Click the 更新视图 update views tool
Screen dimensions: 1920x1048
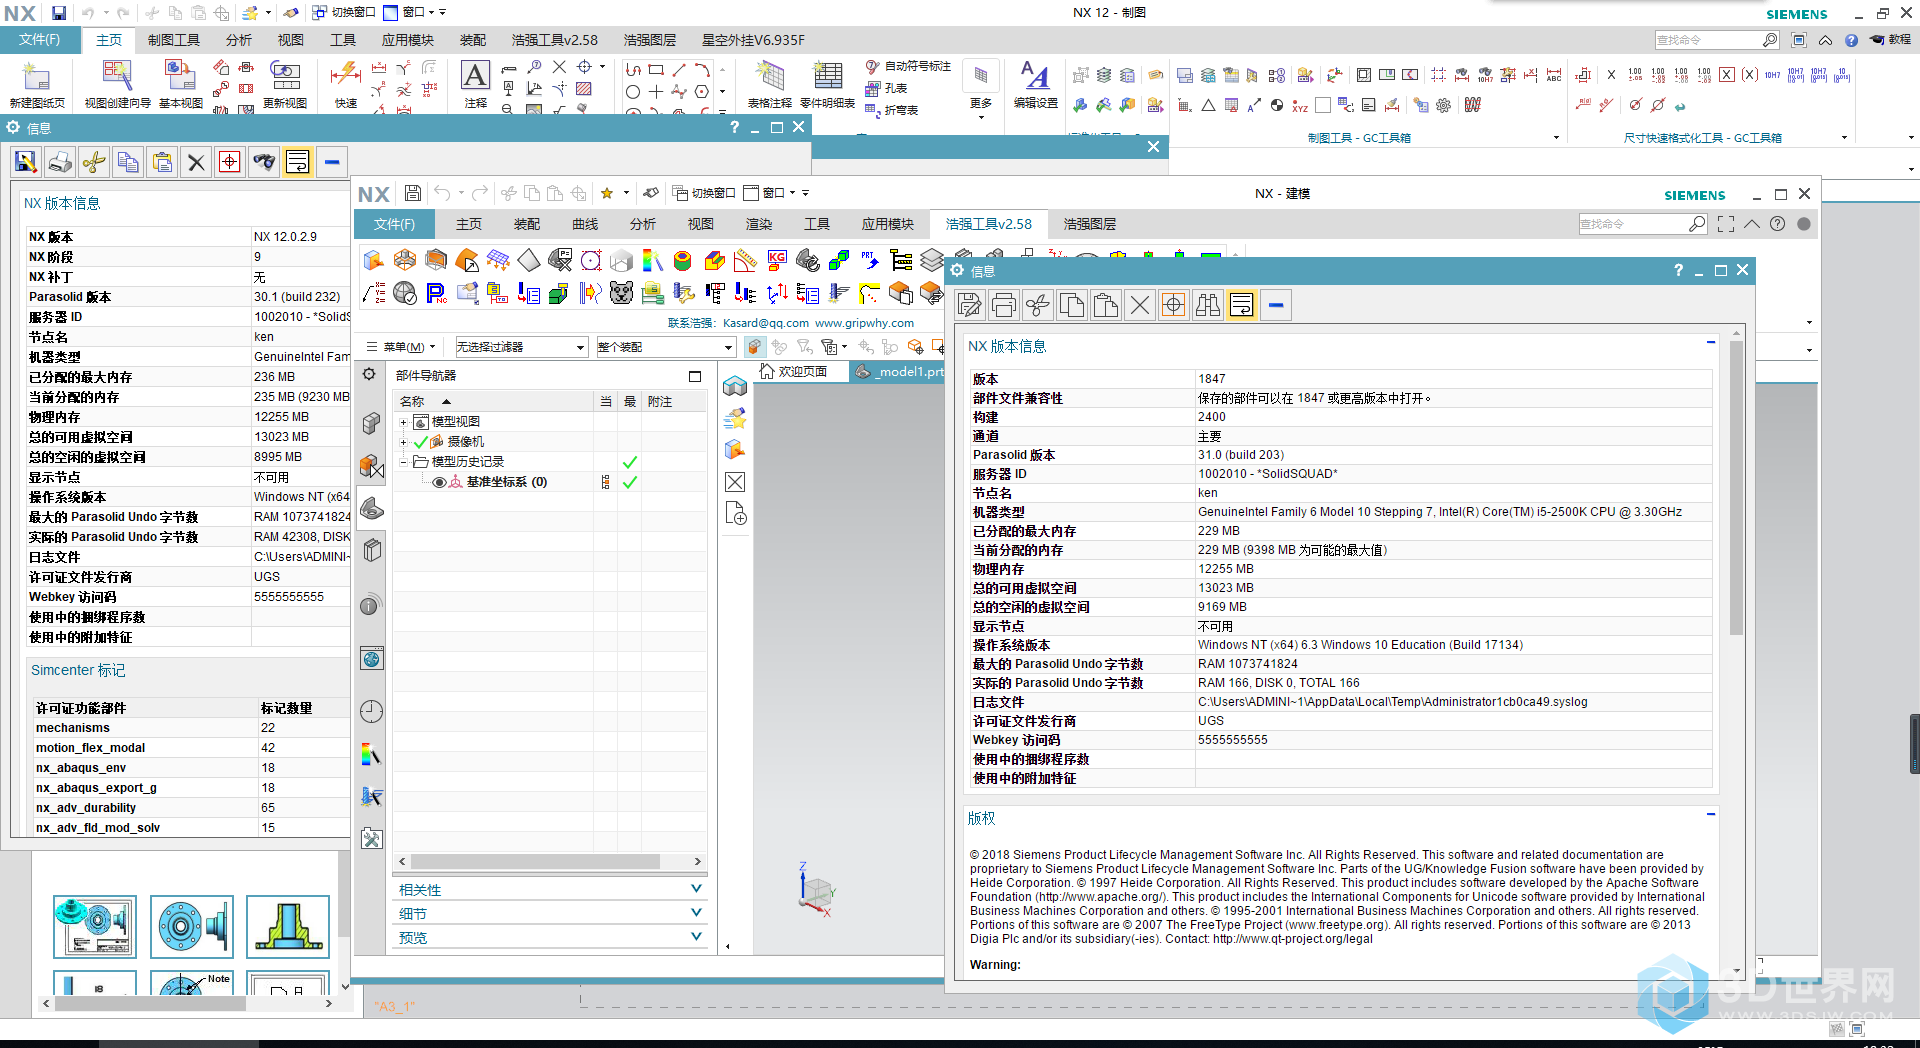click(x=285, y=83)
